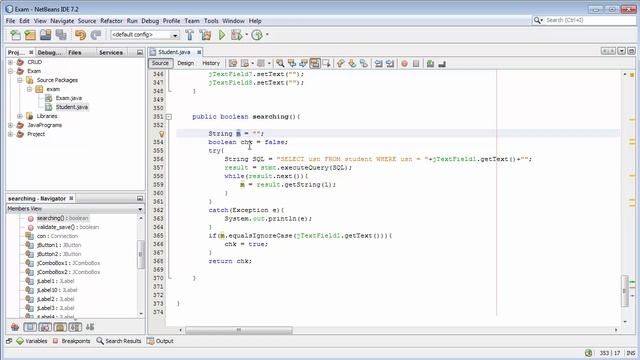Screen dimensions: 640x360
Task: Click the Uncomment editor toolbar icon
Action: [442, 63]
